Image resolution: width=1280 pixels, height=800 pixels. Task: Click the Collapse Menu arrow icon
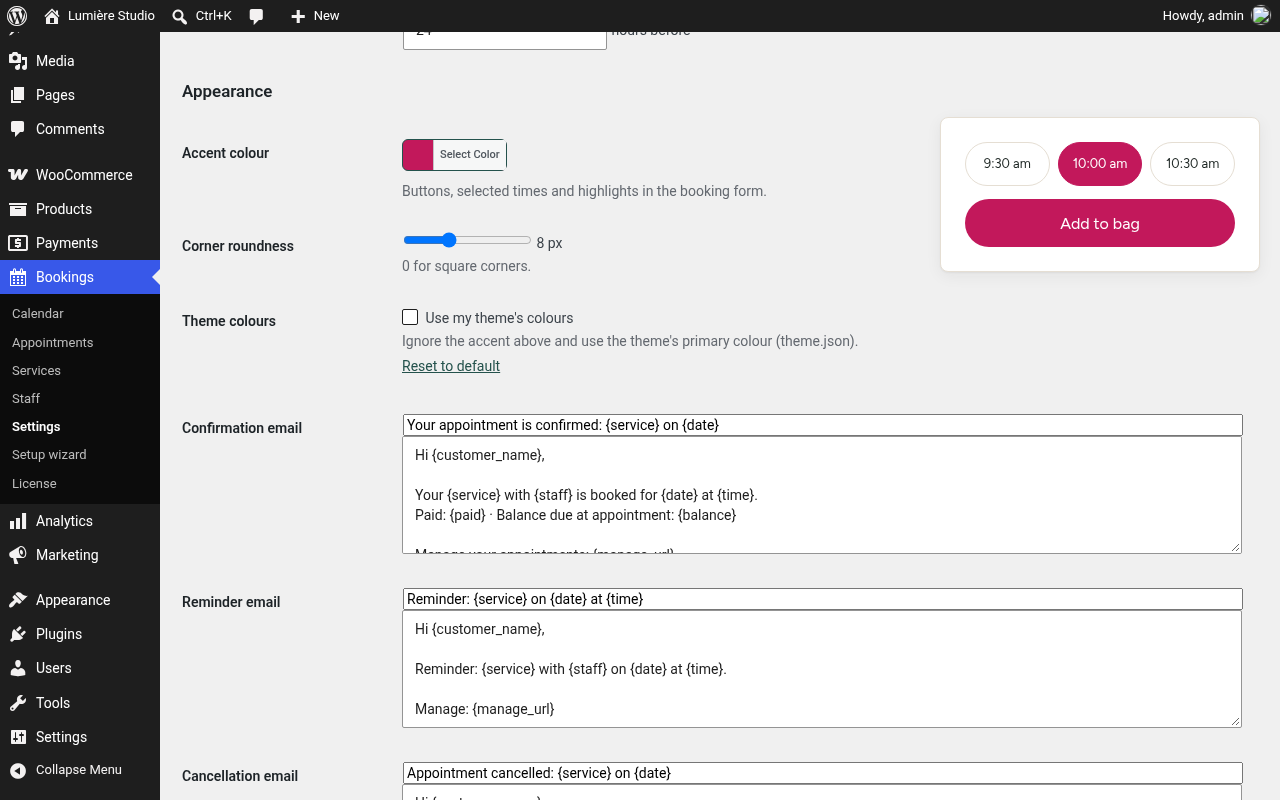click(x=18, y=770)
